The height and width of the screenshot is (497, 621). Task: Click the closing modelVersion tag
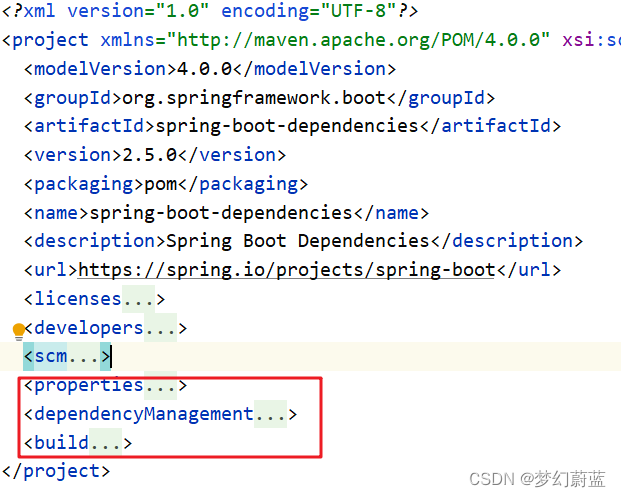coord(314,69)
